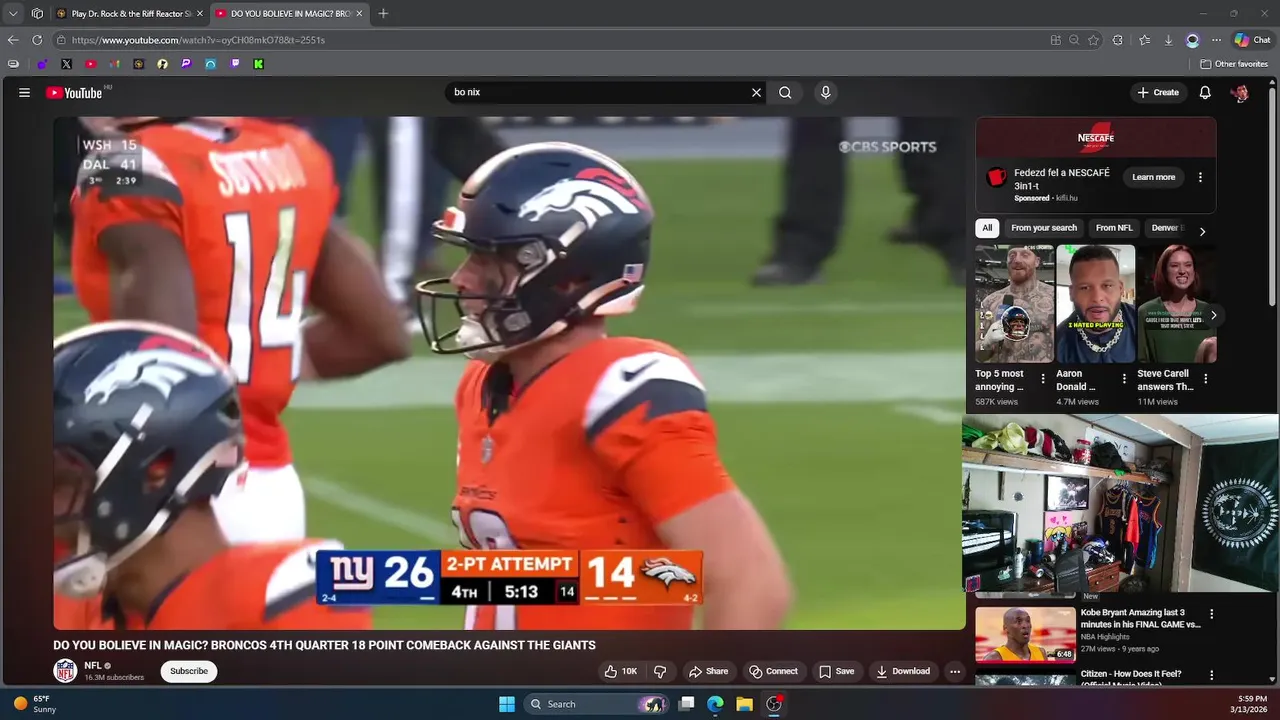Open options for the Kobe Bryant video
The width and height of the screenshot is (1280, 720).
pyautogui.click(x=1211, y=614)
